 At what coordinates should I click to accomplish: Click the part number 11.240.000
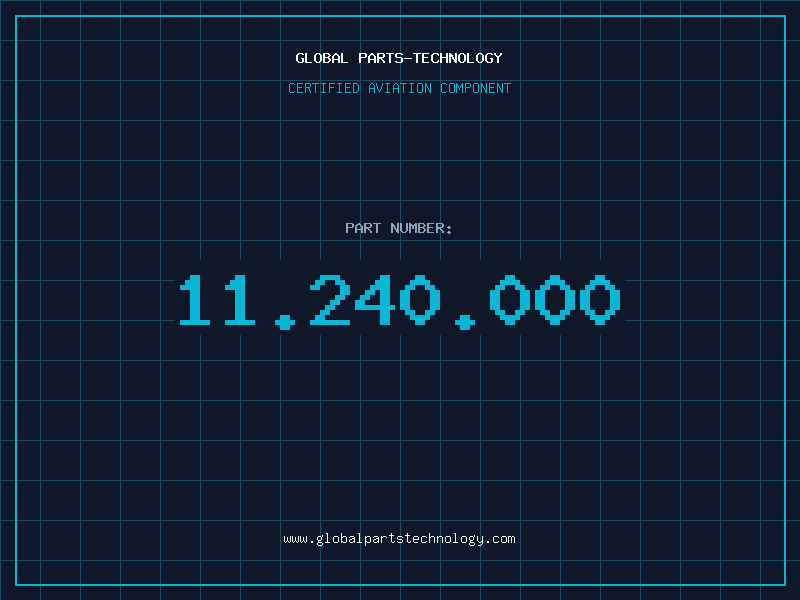click(x=399, y=301)
